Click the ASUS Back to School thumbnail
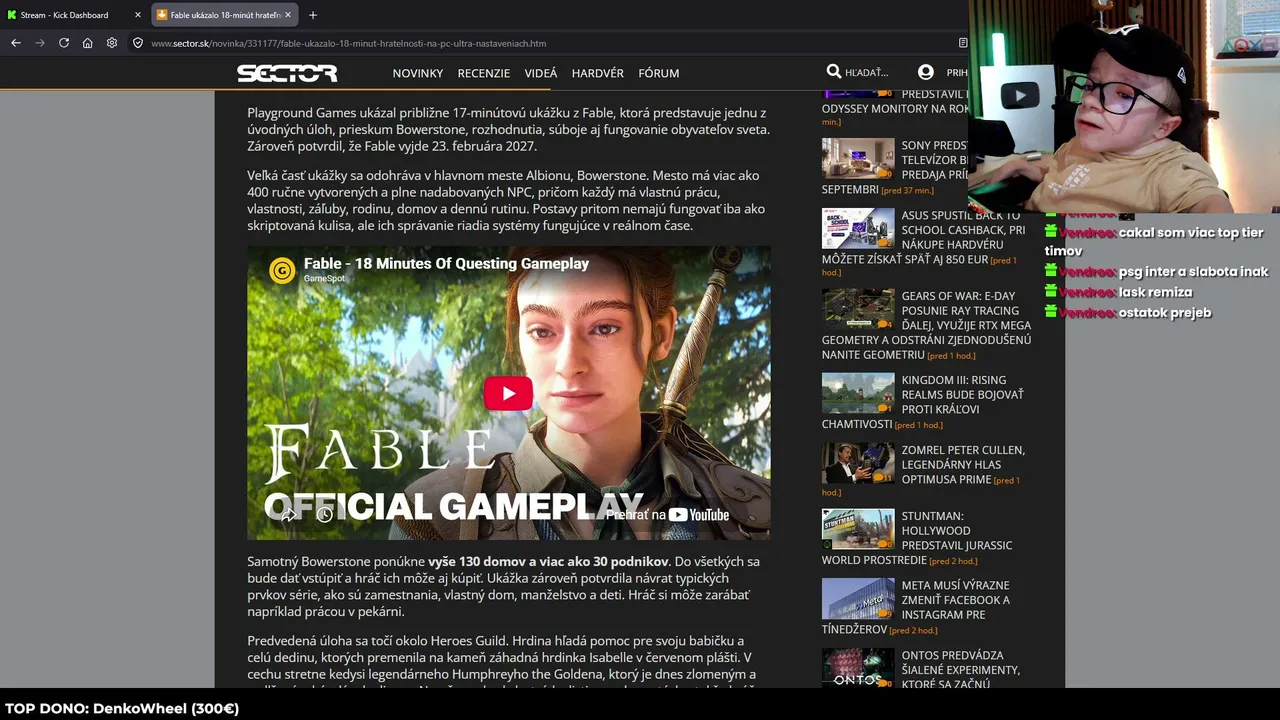Image resolution: width=1280 pixels, height=720 pixels. pyautogui.click(x=858, y=228)
